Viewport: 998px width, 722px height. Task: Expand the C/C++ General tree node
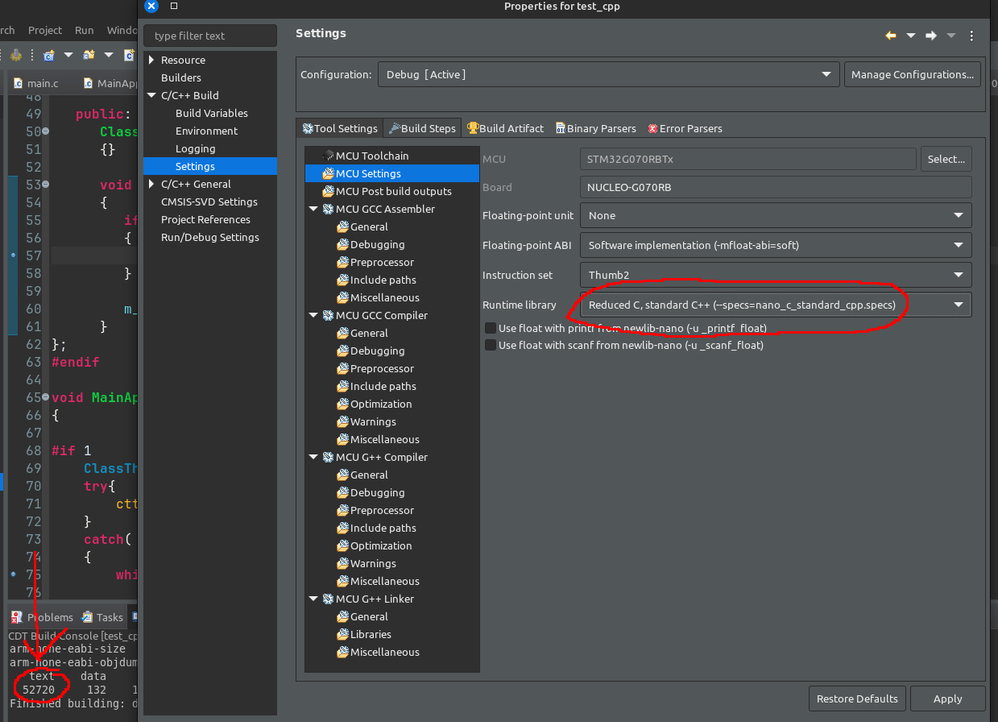152,184
